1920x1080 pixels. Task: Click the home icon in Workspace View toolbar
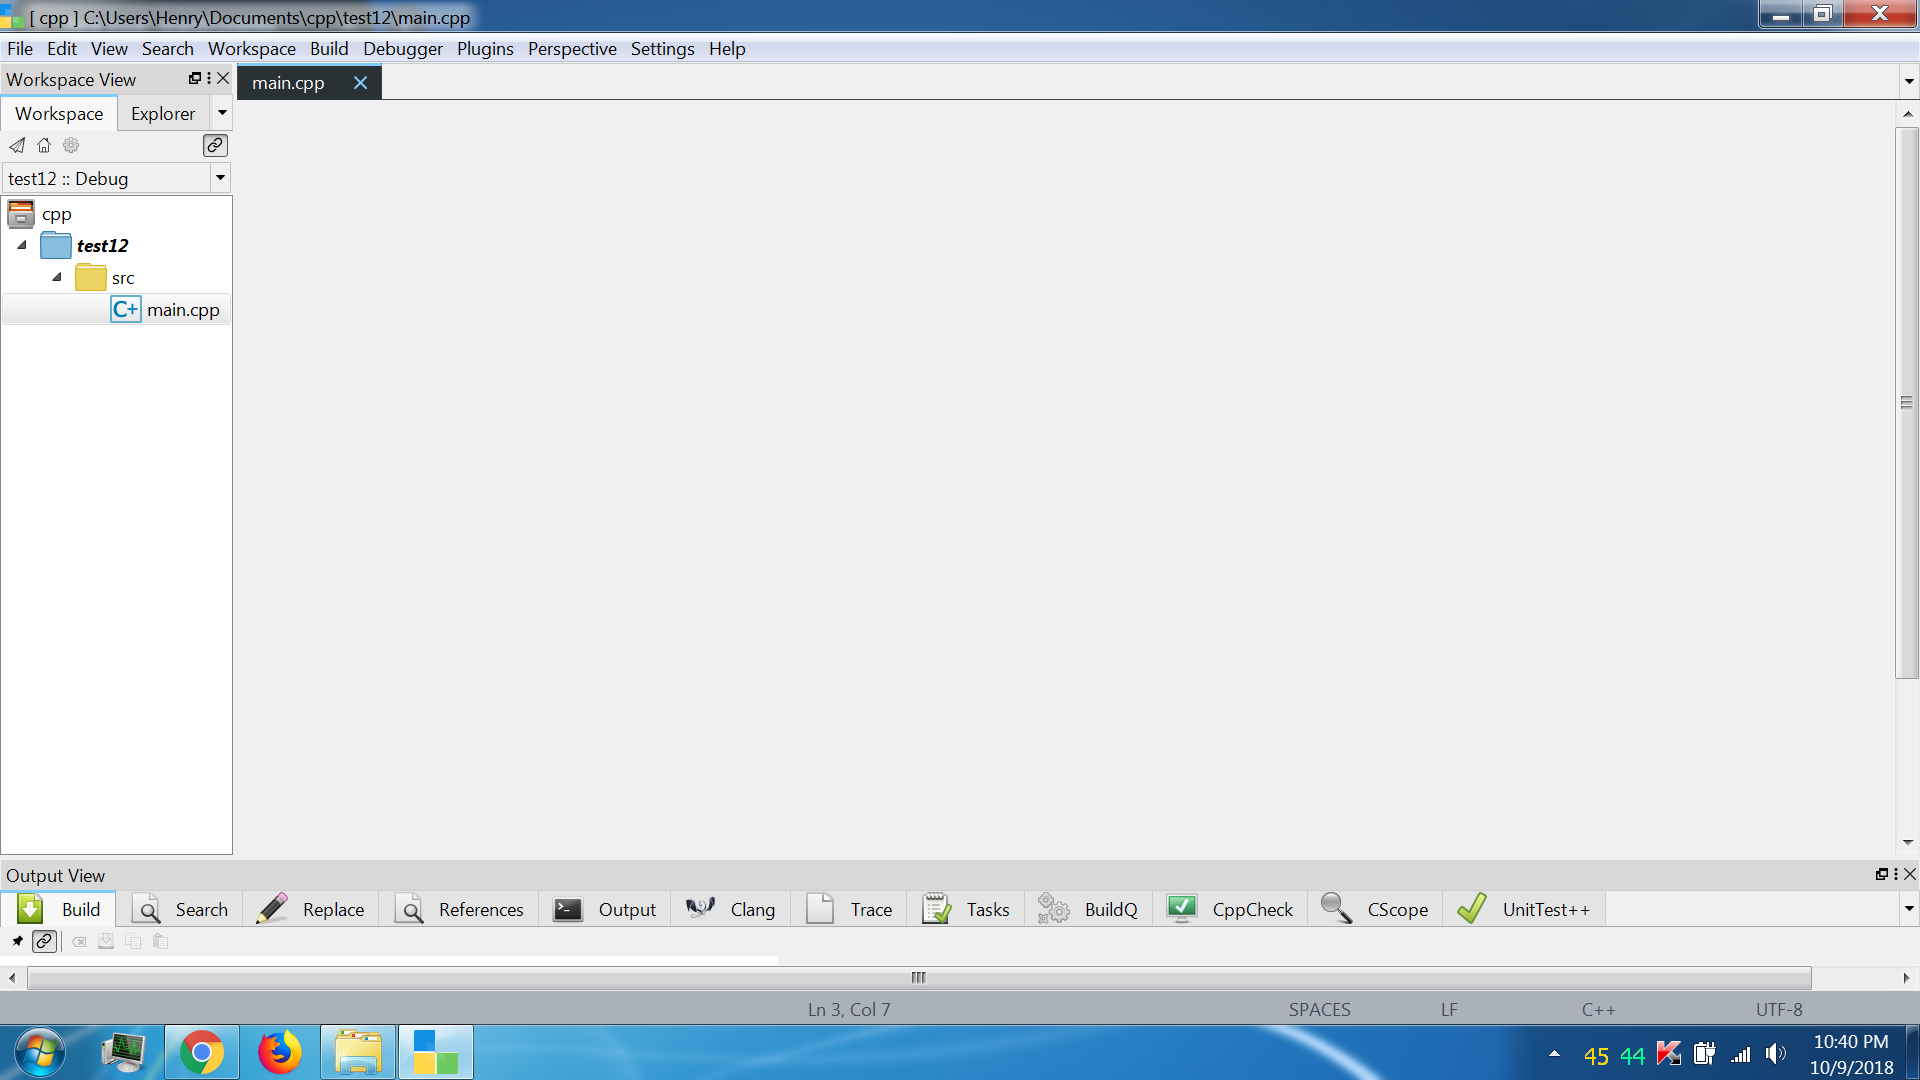click(44, 145)
